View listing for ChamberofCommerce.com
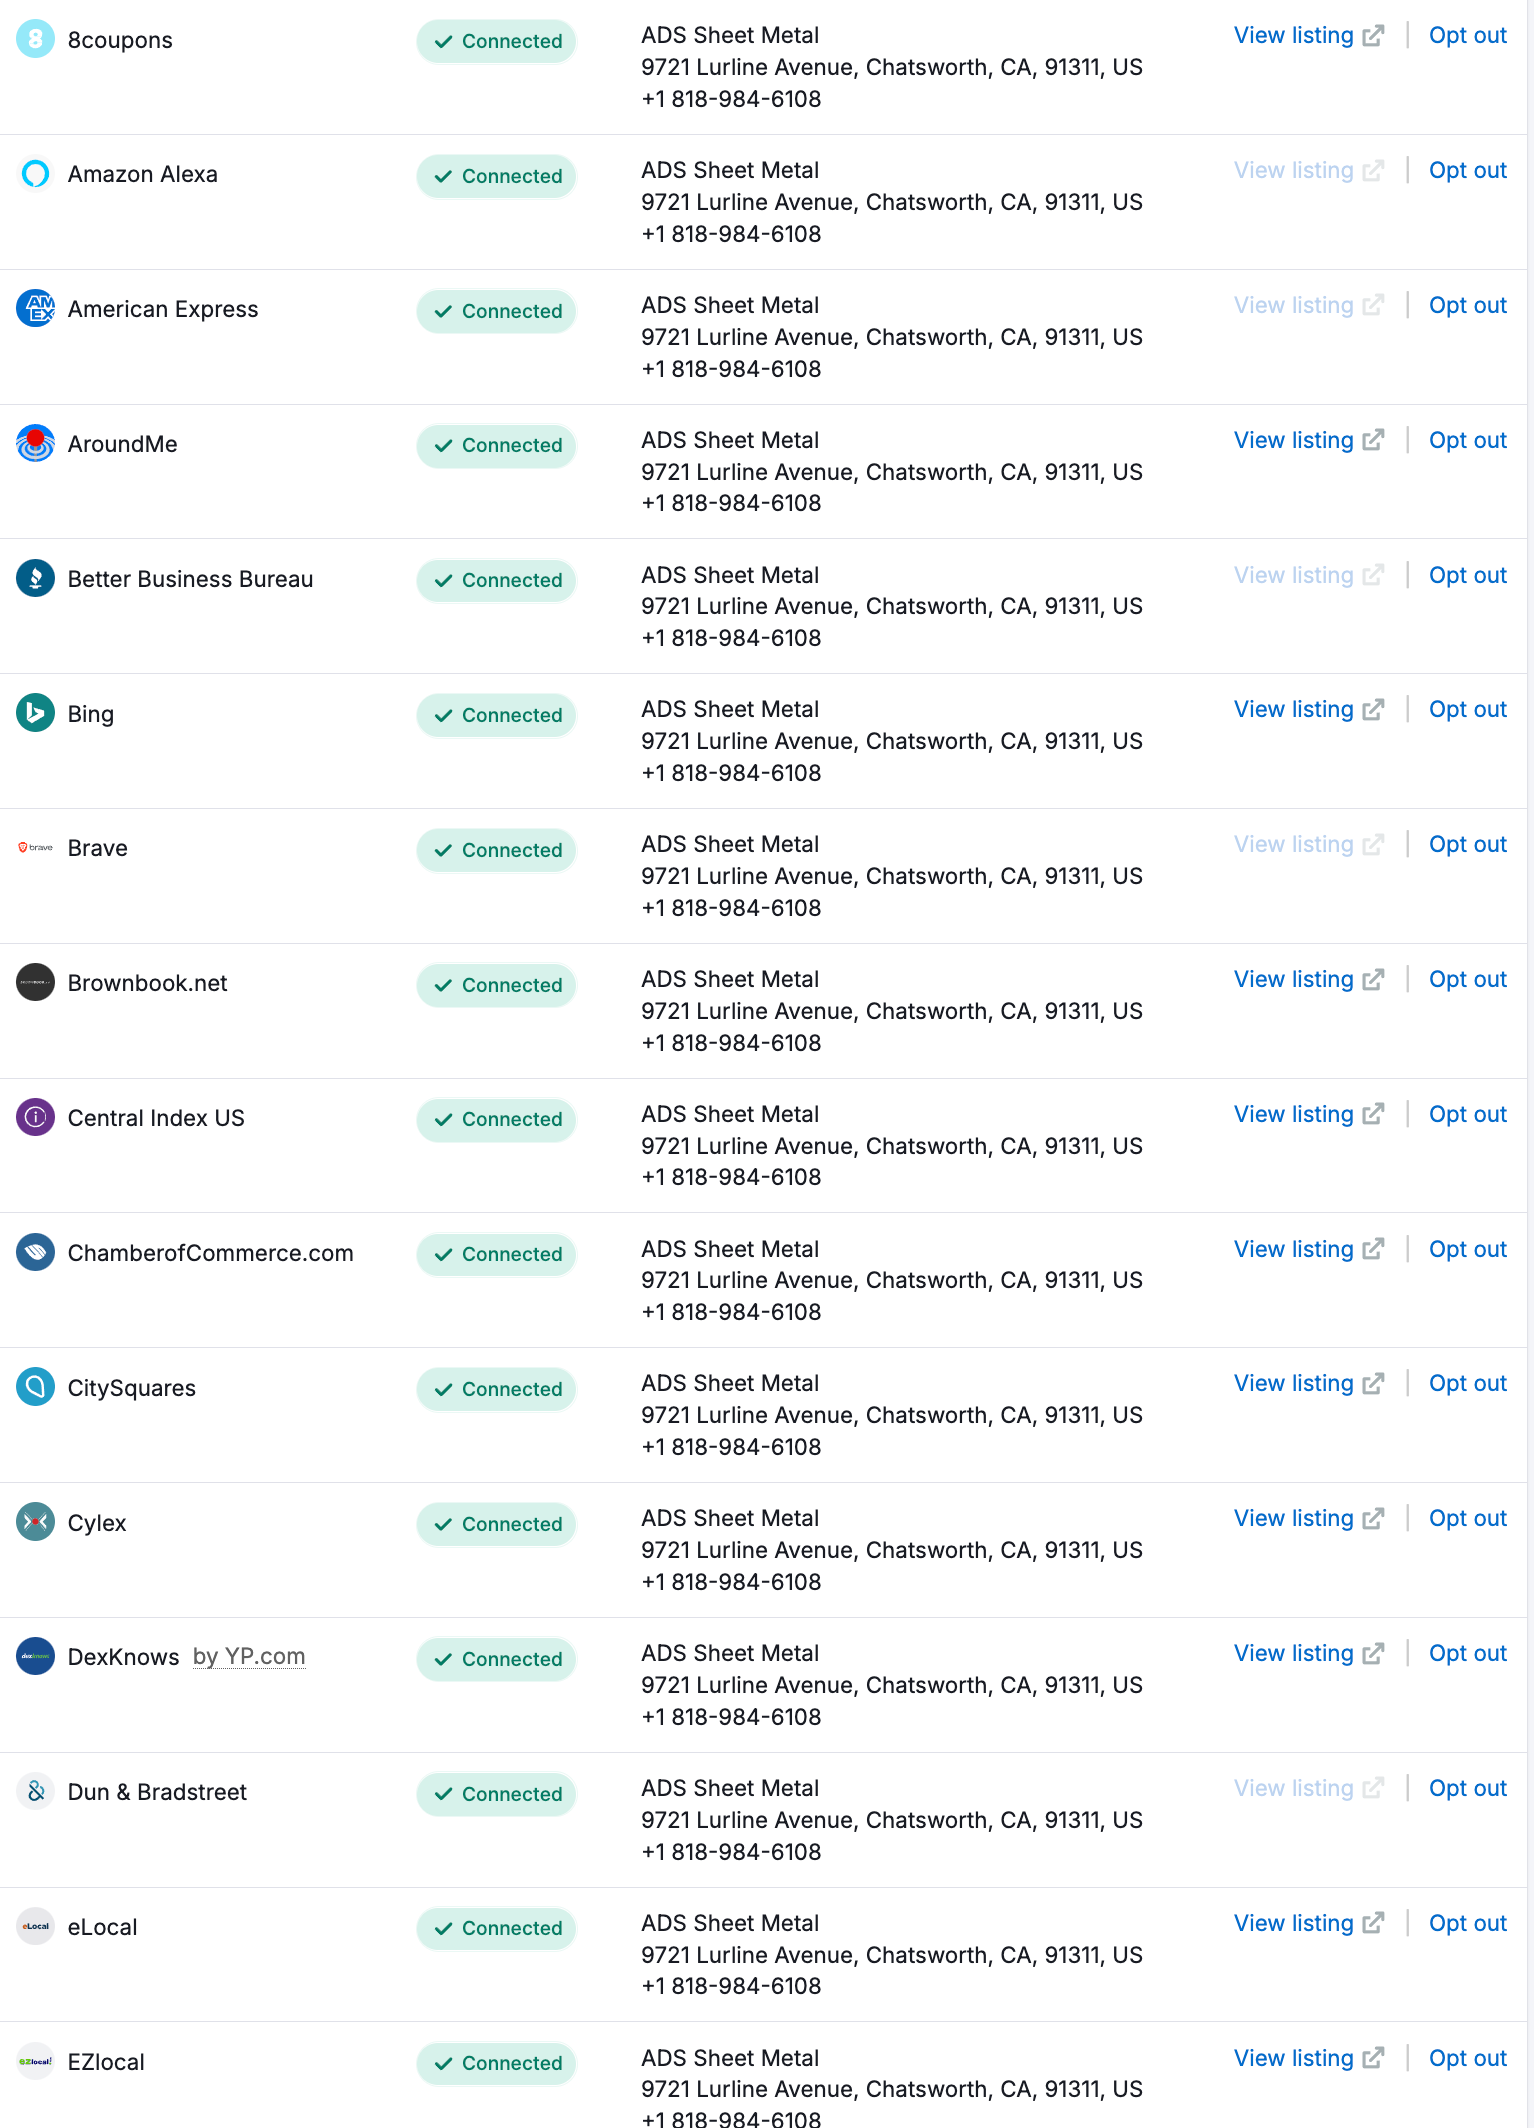 pos(1308,1250)
